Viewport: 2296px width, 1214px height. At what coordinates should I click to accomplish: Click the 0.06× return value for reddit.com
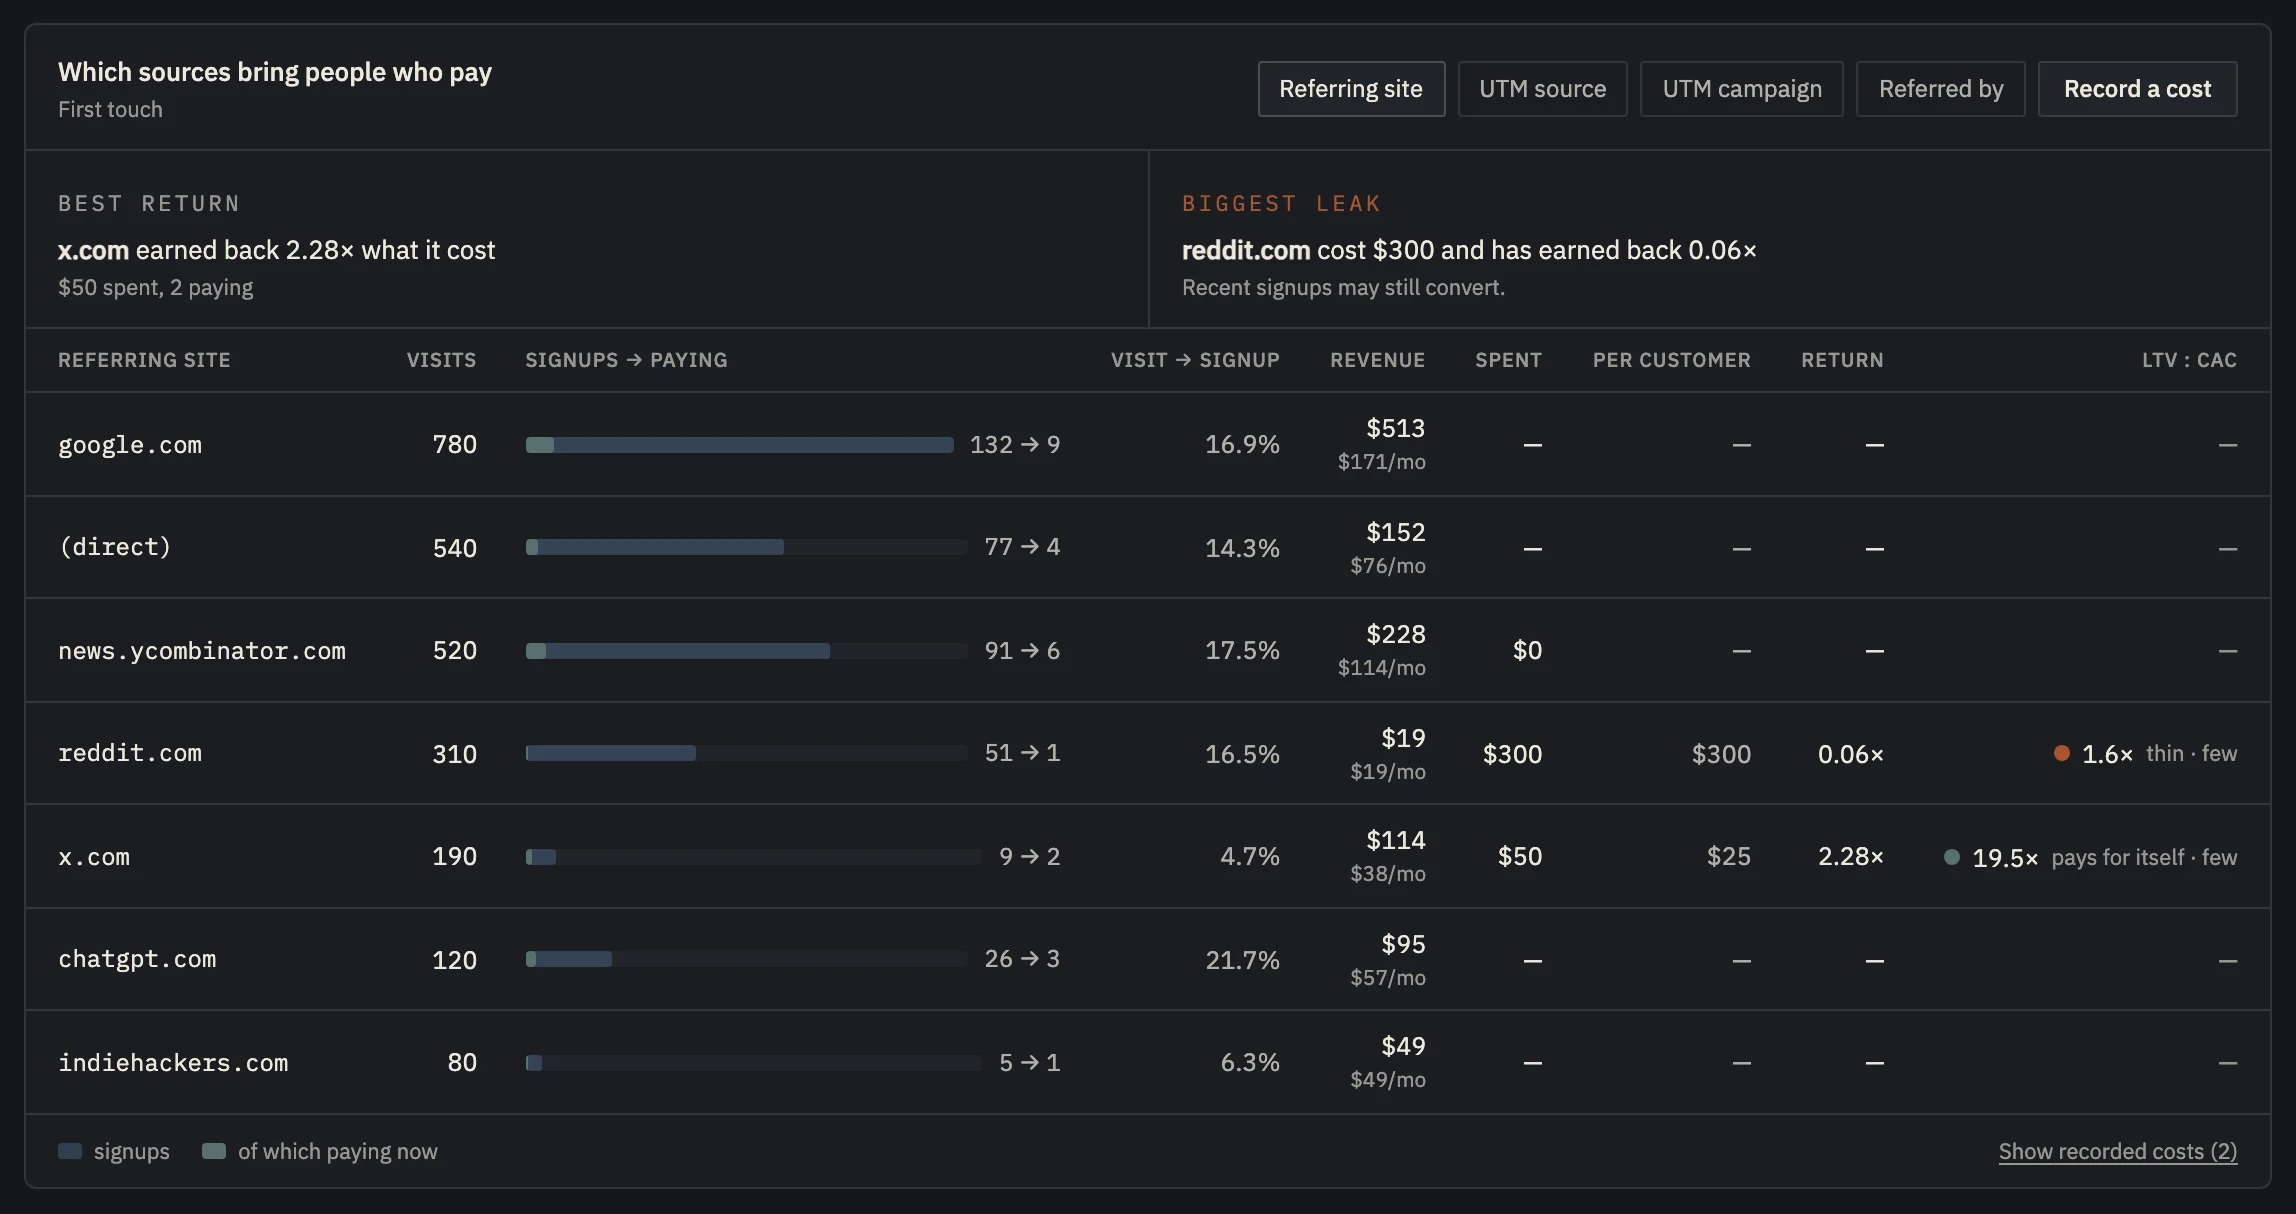(1850, 754)
